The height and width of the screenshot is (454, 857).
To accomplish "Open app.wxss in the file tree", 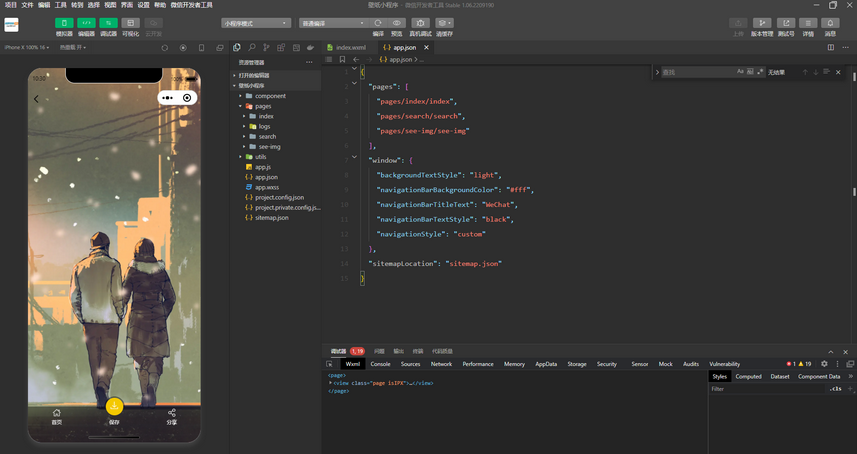I will point(265,187).
